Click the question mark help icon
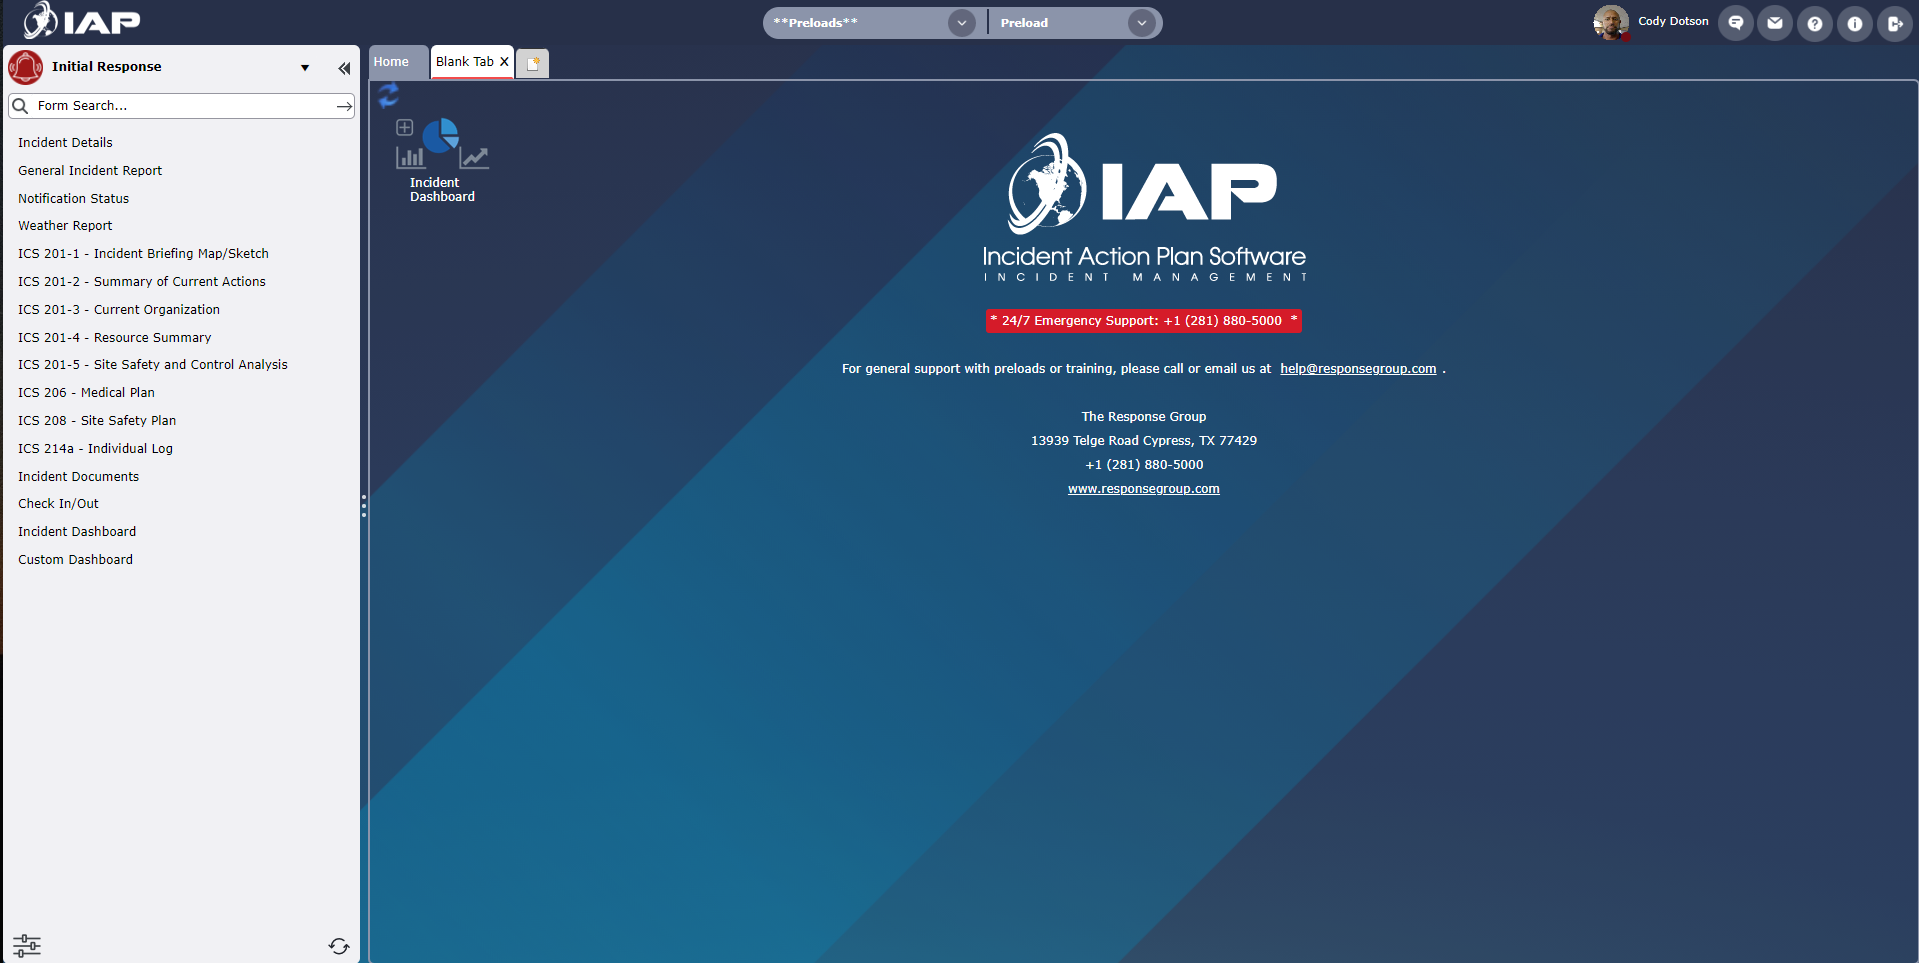The width and height of the screenshot is (1919, 963). point(1815,23)
